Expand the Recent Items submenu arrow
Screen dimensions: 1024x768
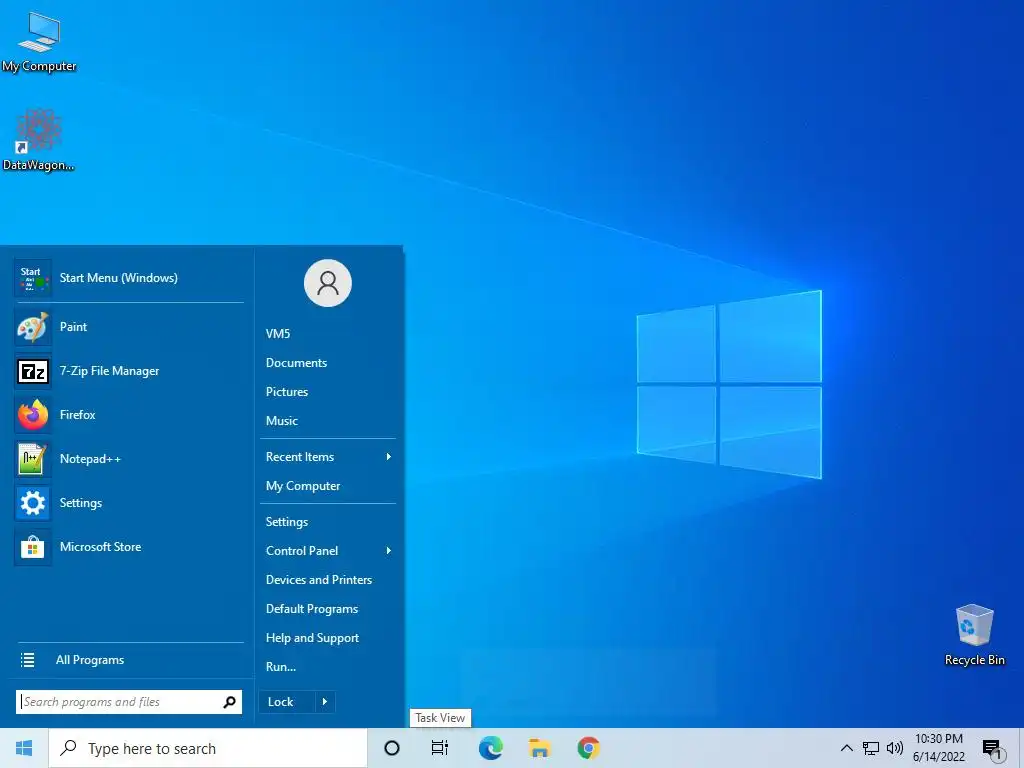point(389,456)
